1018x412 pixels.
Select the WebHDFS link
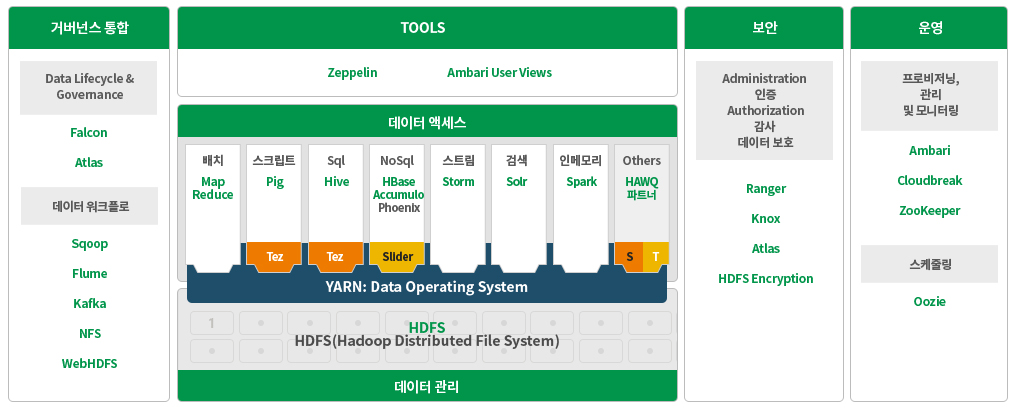click(x=89, y=364)
